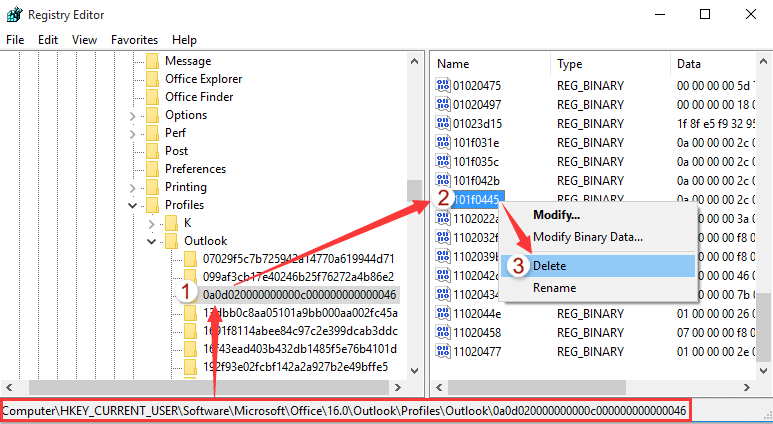Click the Office Explorer folder icon
Viewport: 773px width, 424px height.
(x=153, y=79)
